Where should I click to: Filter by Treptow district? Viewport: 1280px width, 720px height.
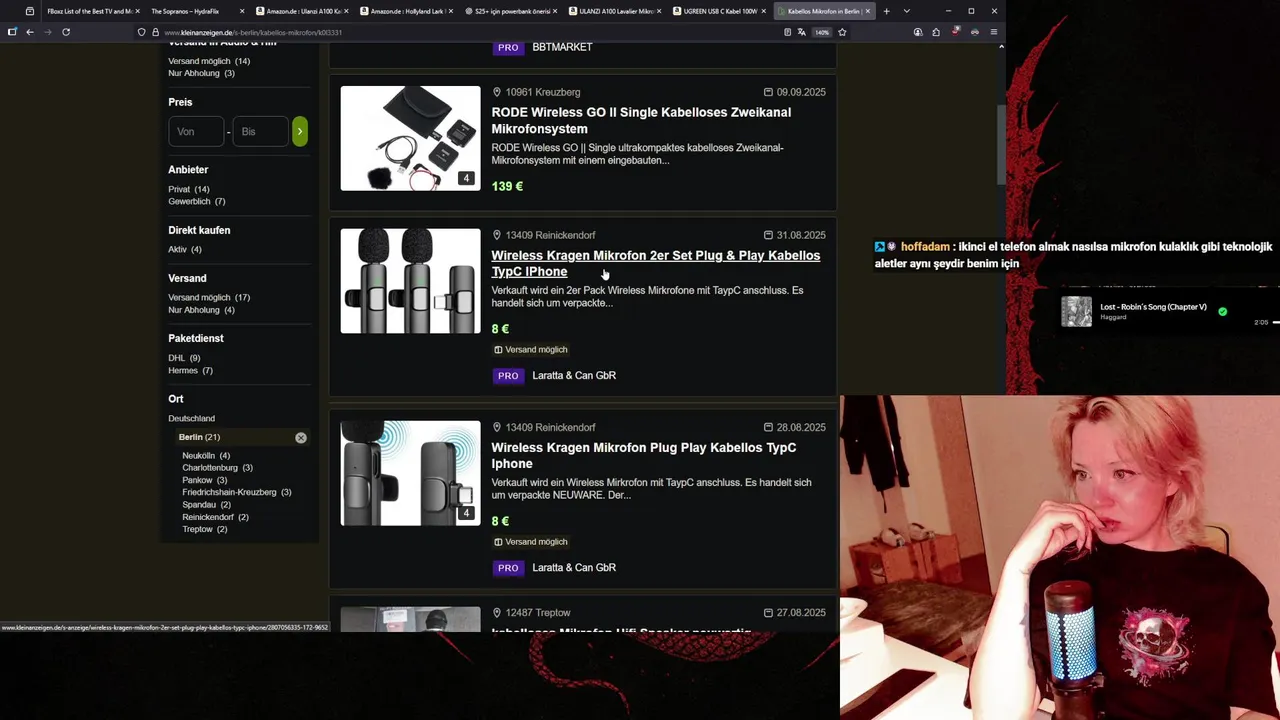(x=205, y=529)
